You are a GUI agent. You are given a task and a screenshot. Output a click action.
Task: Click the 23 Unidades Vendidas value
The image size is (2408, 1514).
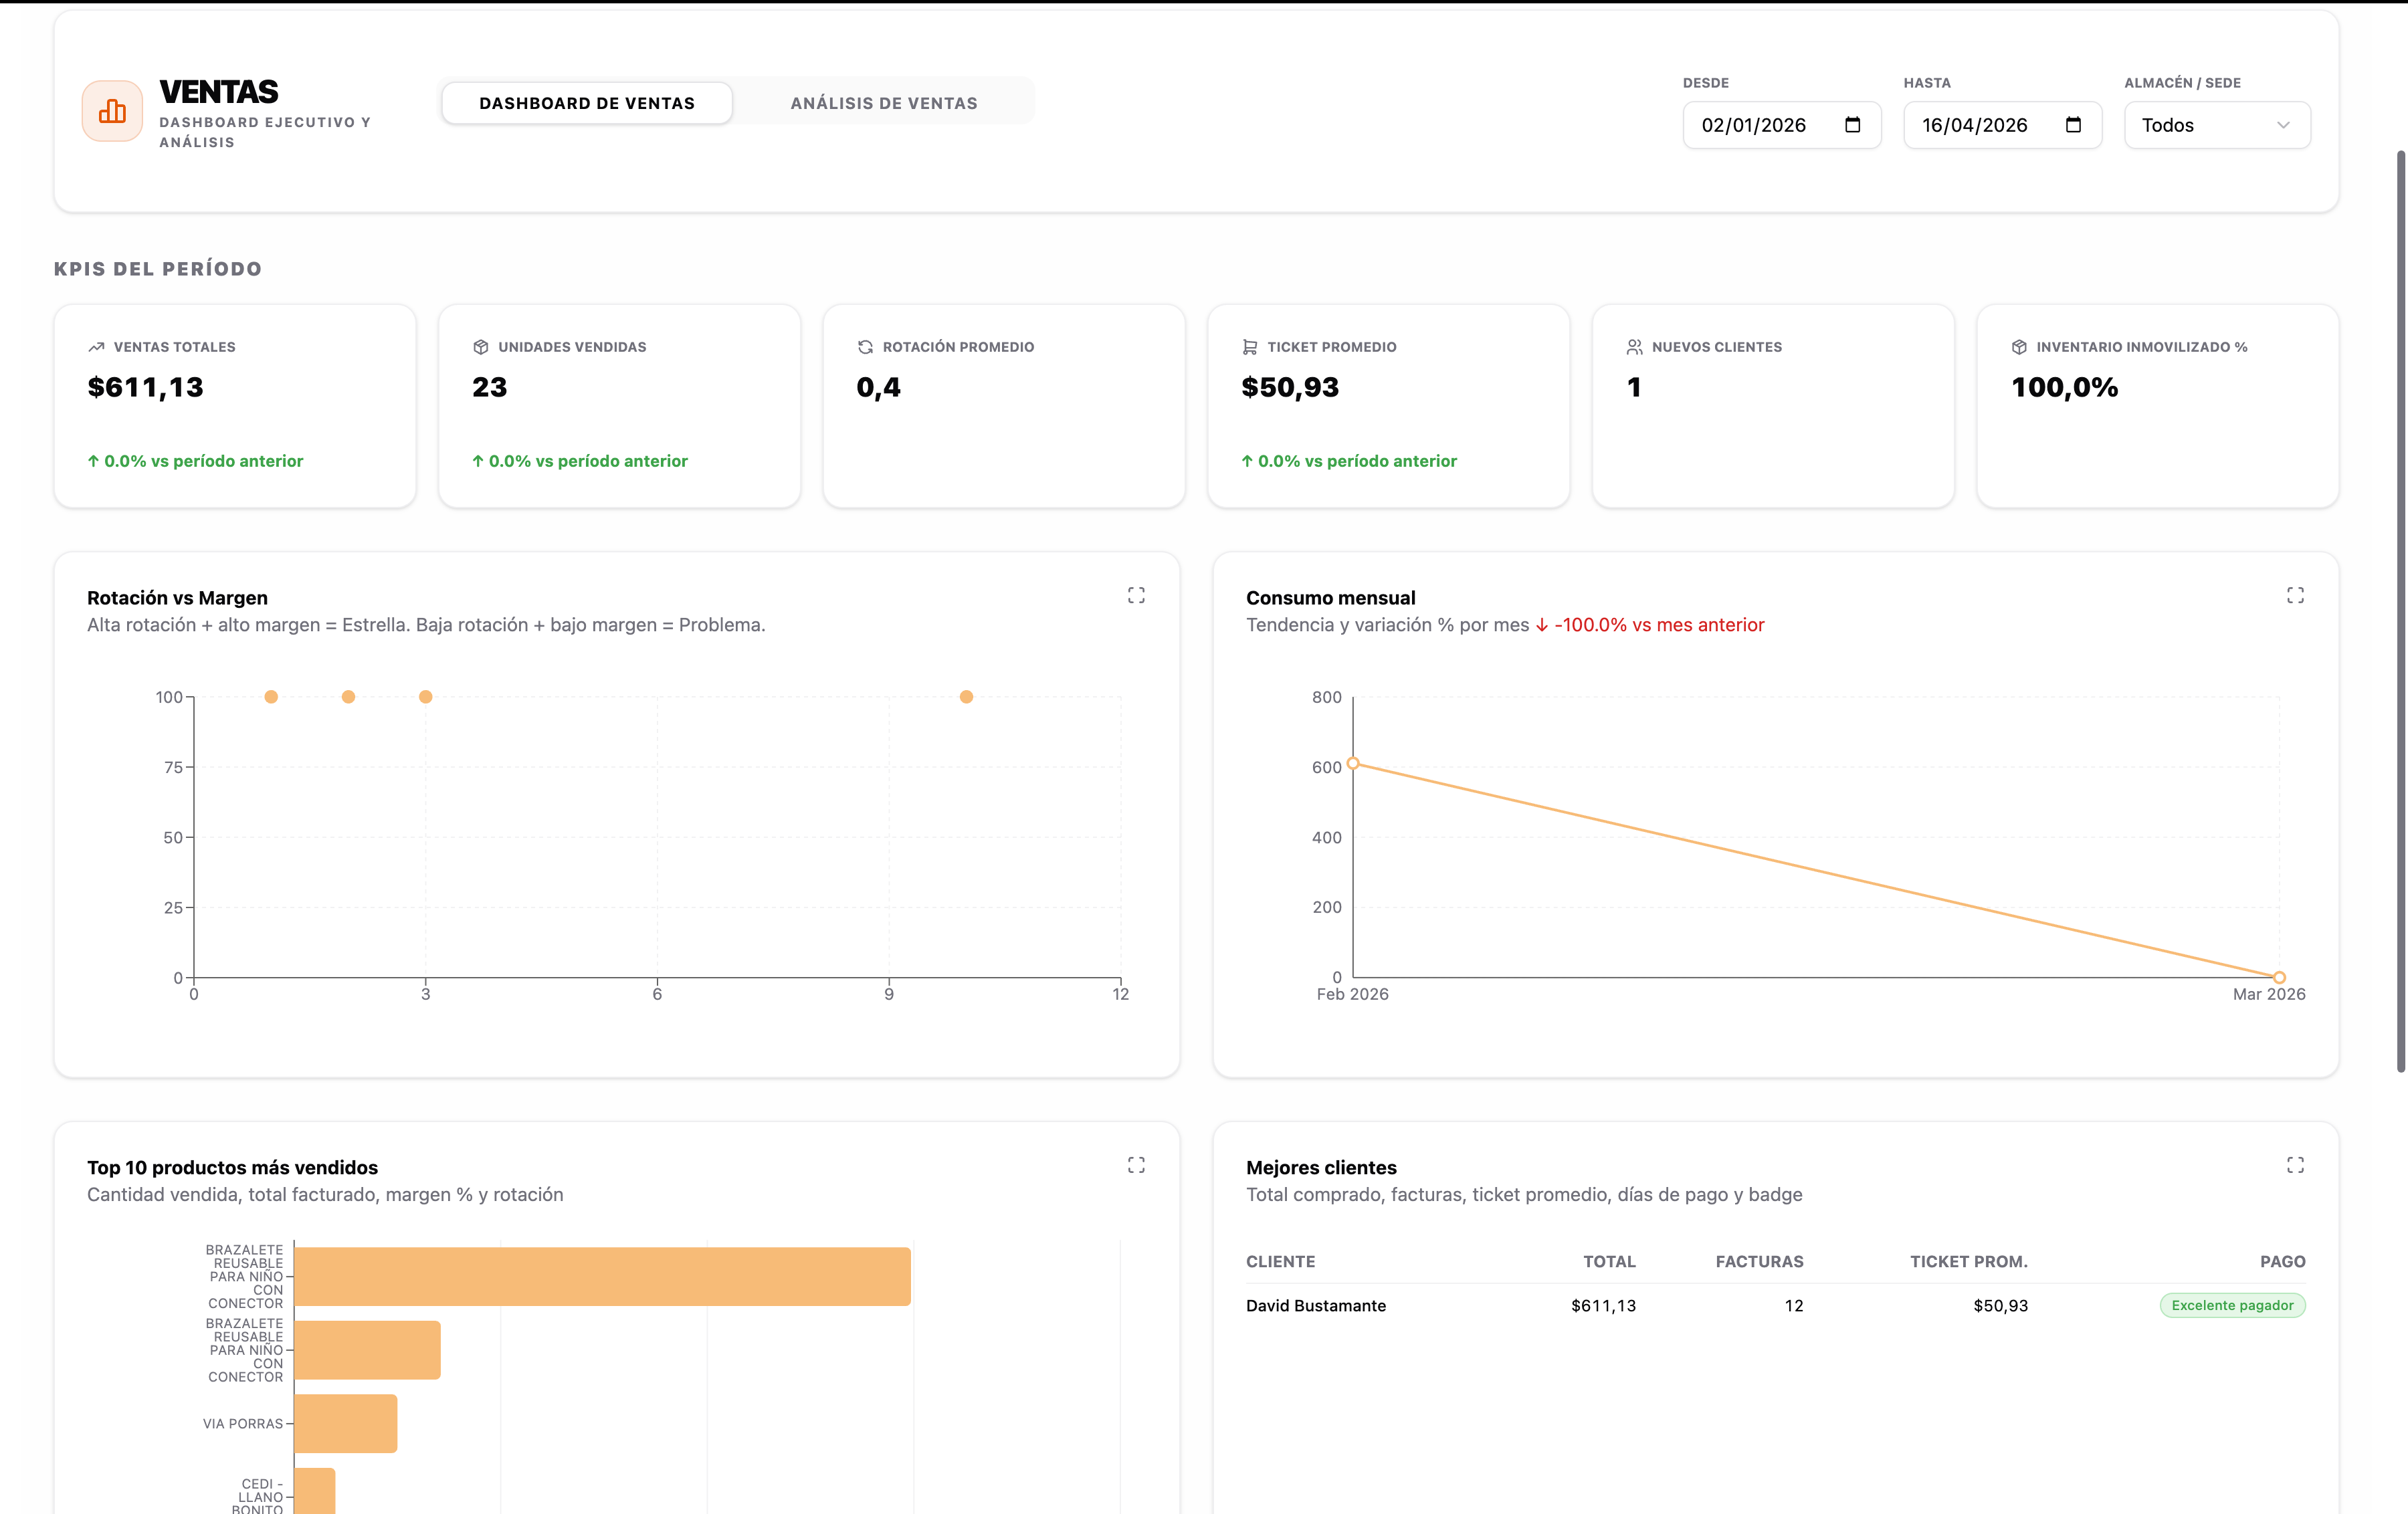pos(490,387)
